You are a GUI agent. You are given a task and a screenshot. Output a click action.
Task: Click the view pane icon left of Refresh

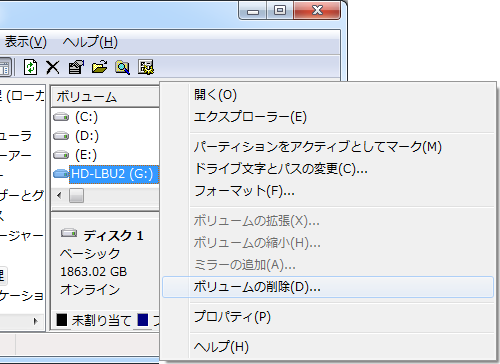(5, 67)
